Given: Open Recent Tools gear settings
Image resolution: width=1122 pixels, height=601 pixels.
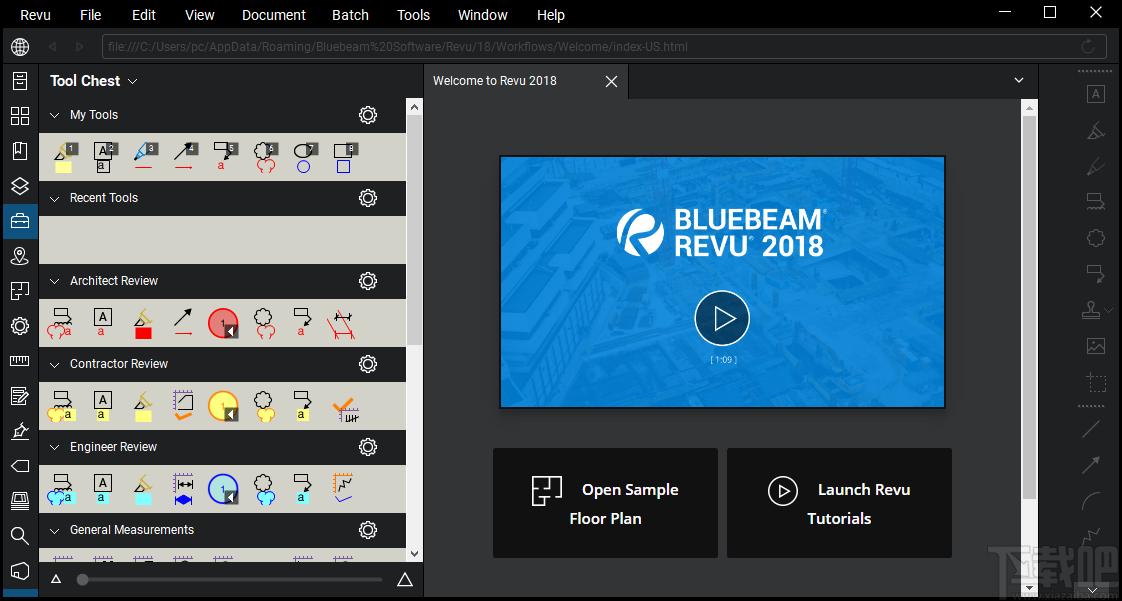Looking at the screenshot, I should [368, 198].
